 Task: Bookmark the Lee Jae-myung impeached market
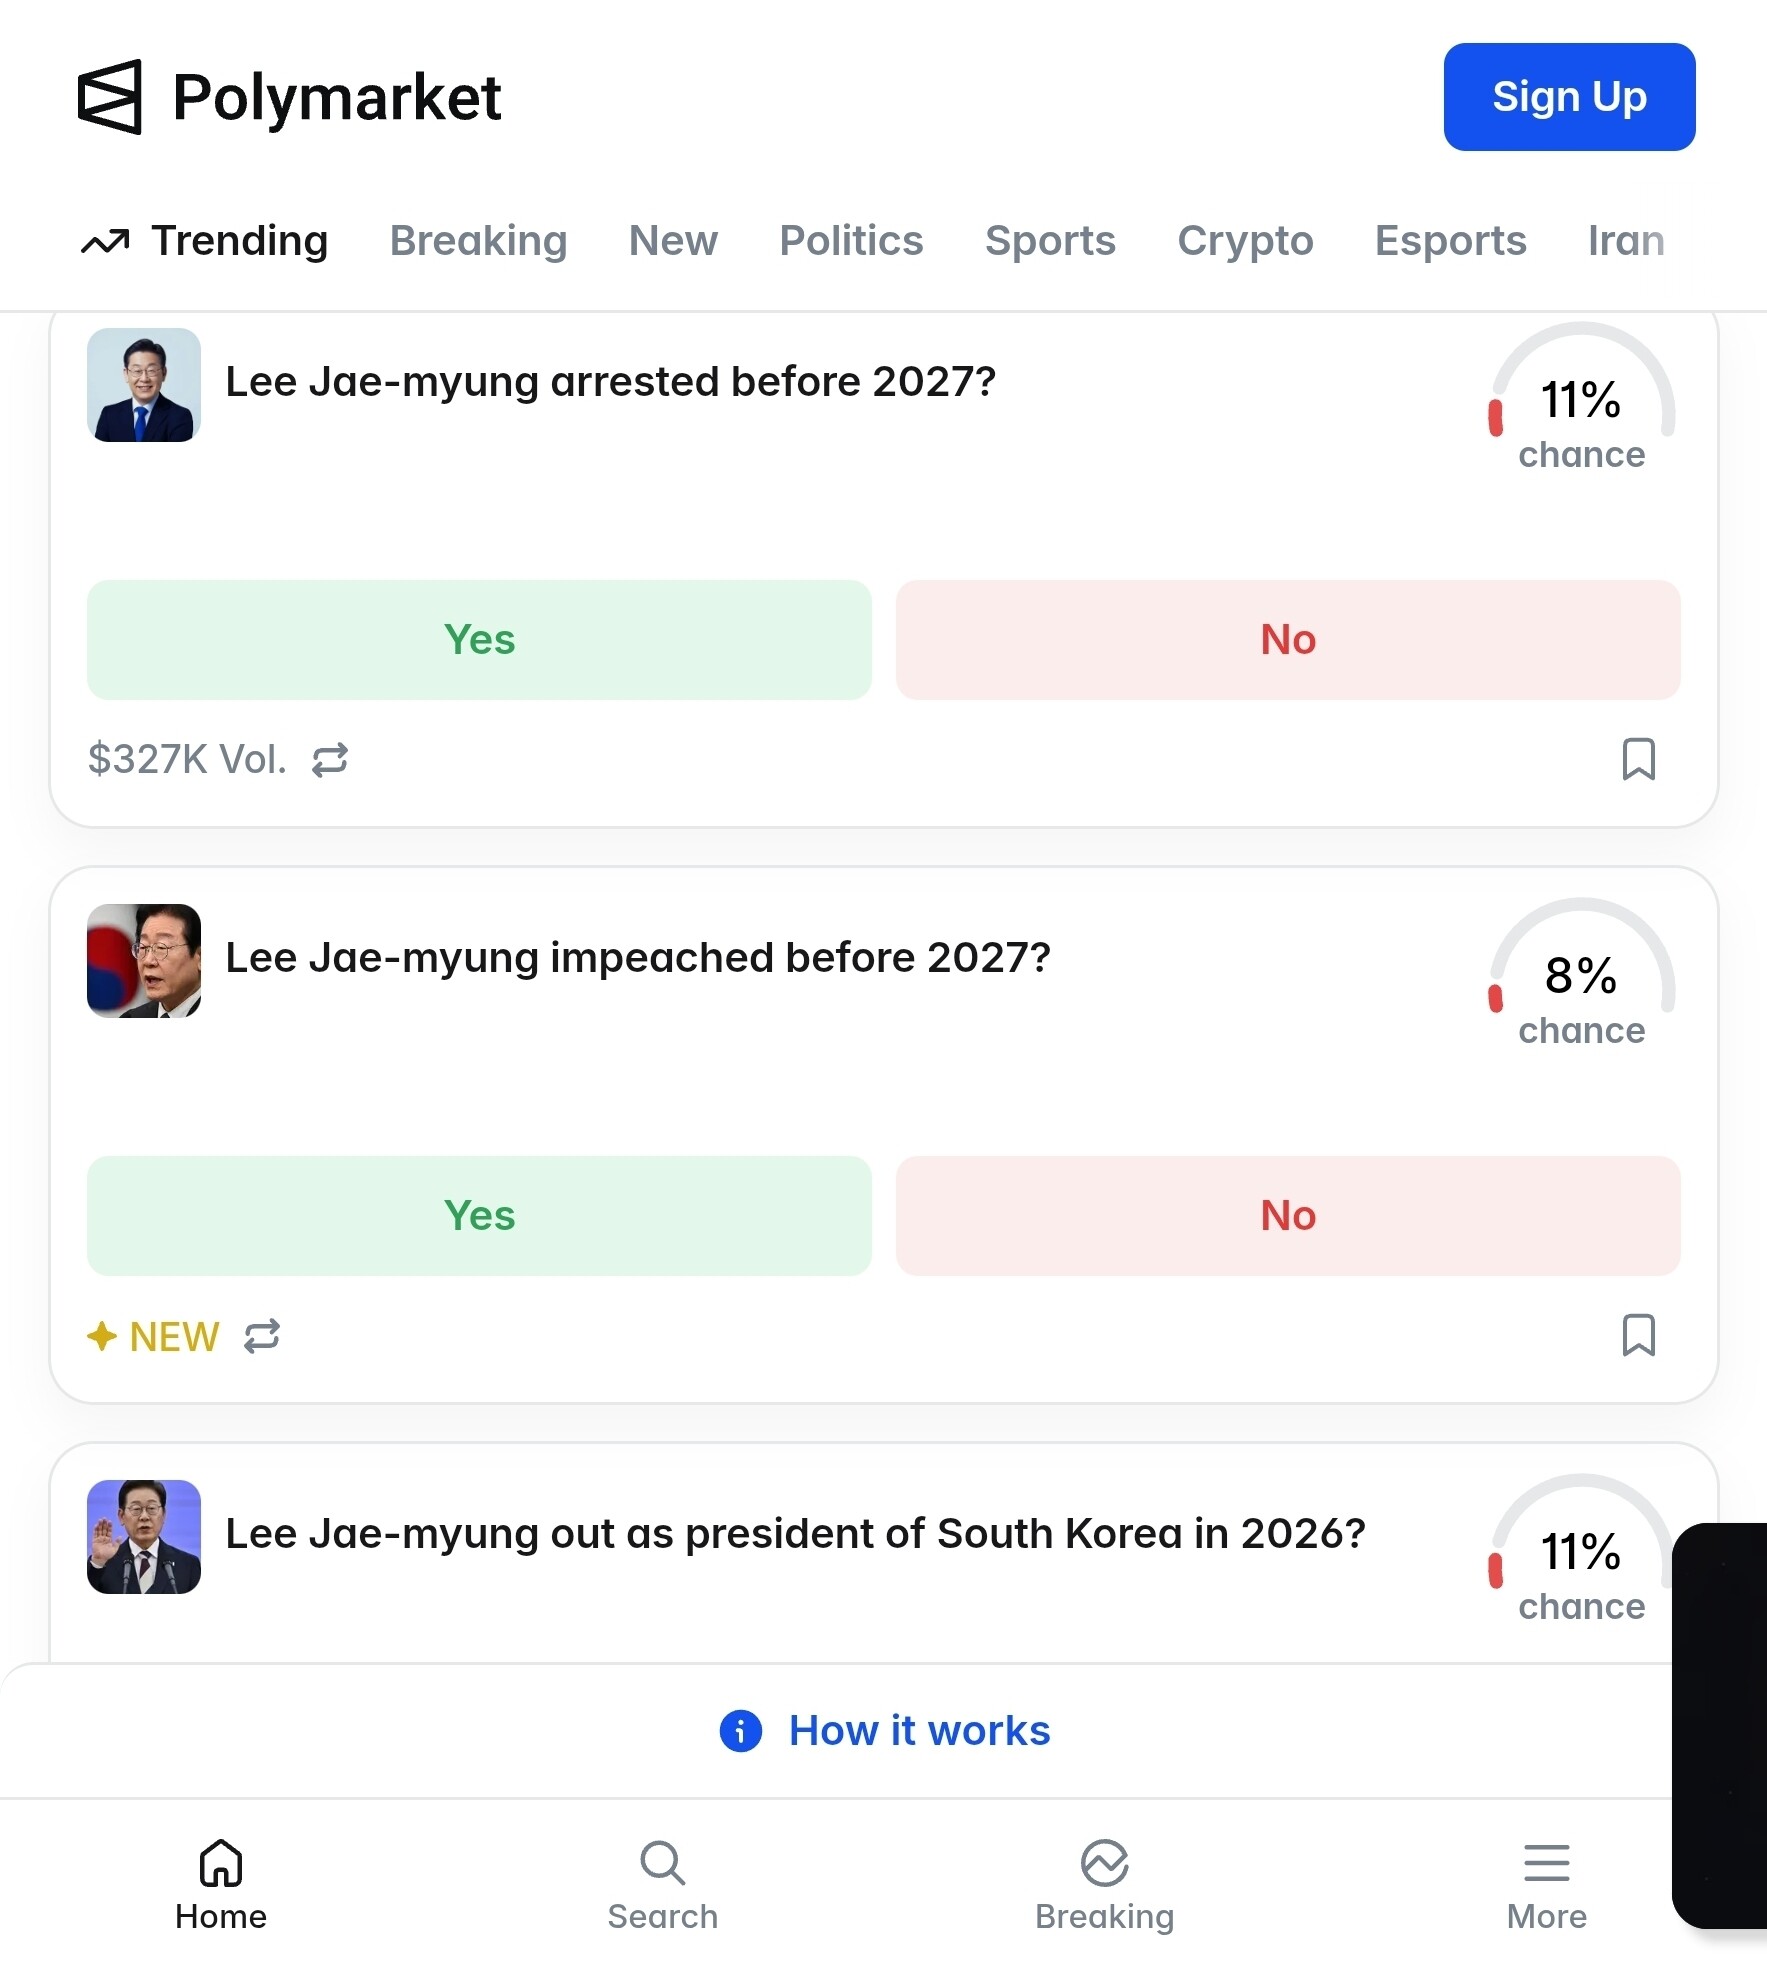tap(1638, 1335)
